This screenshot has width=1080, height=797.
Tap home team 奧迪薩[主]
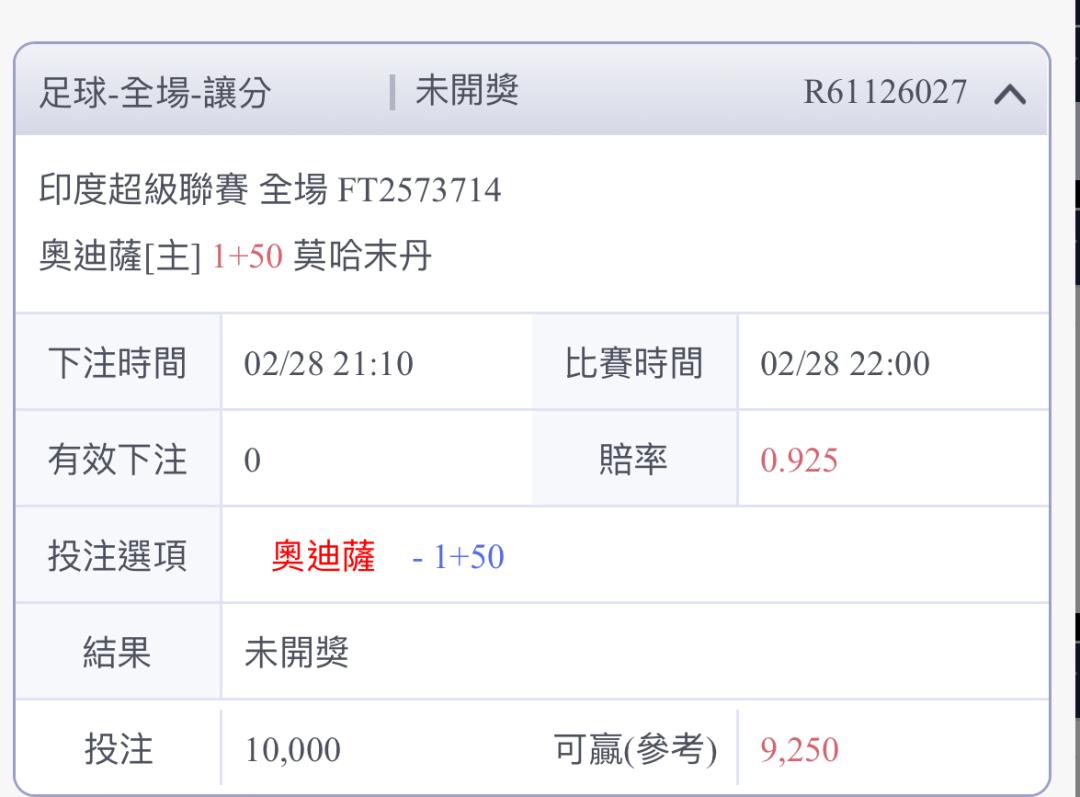coord(121,256)
